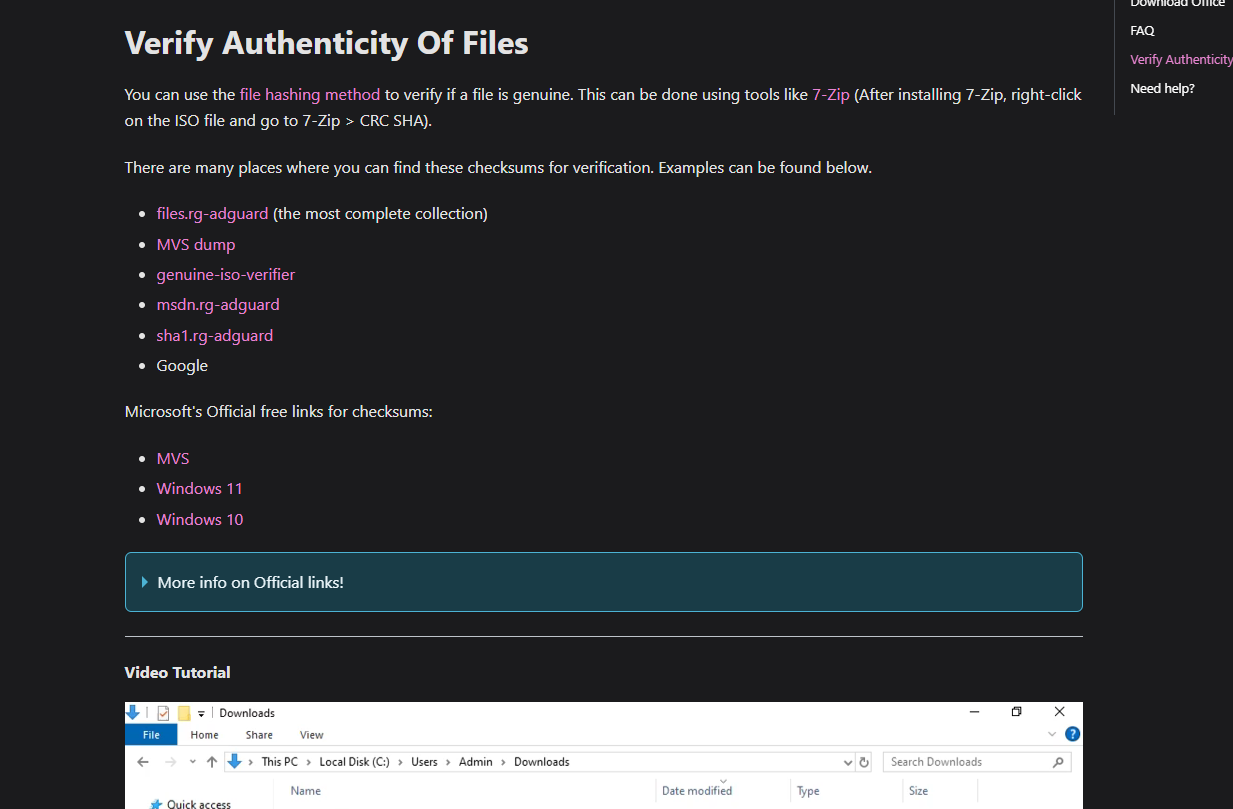Expand the chevron after This PC breadcrumb
Screen dimensions: 1233x809
tap(309, 762)
